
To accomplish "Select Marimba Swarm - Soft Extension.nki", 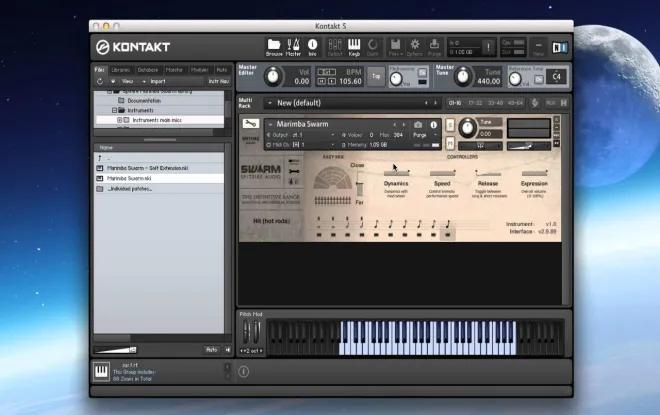I will pyautogui.click(x=159, y=168).
